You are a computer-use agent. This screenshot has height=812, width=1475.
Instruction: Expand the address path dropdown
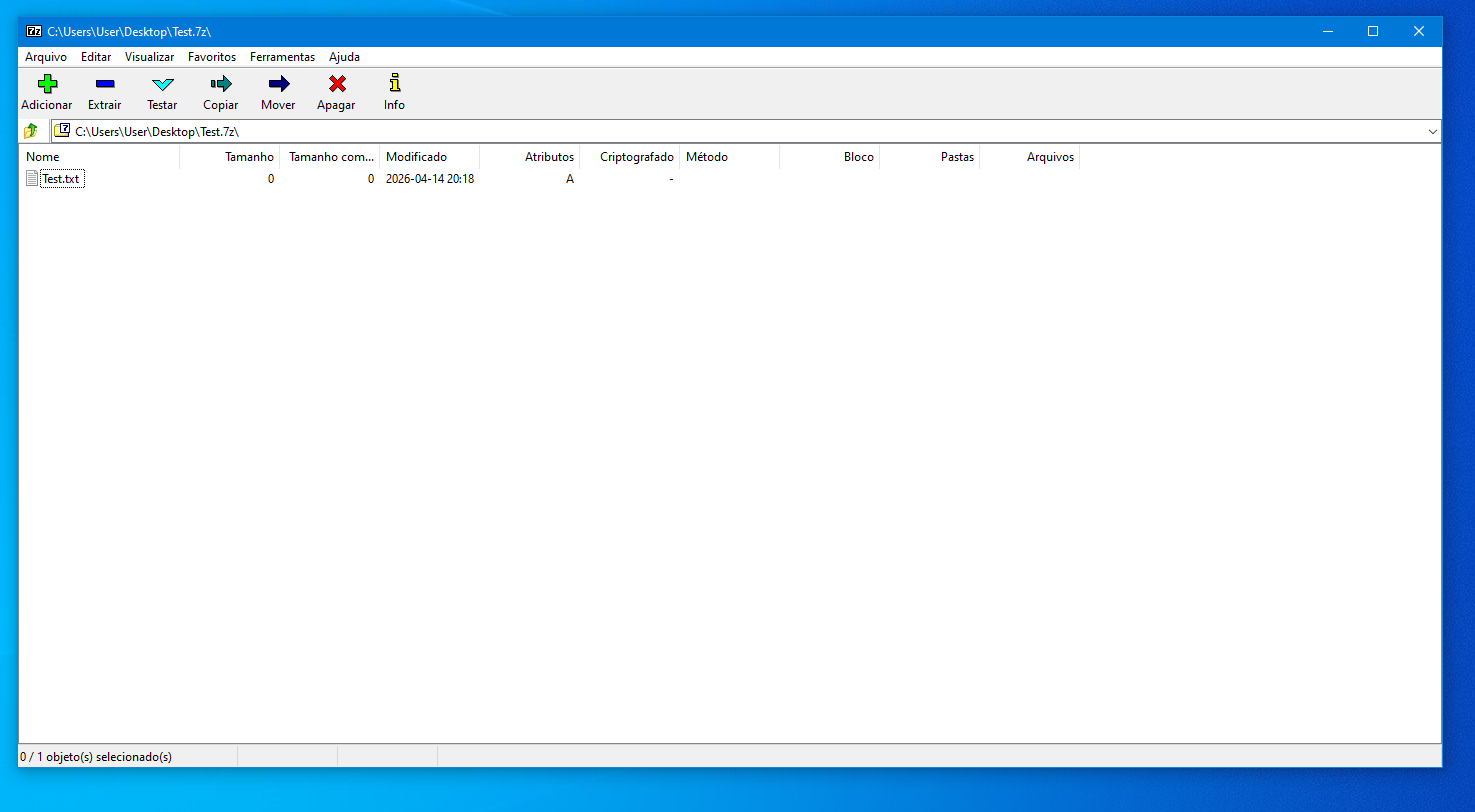[x=1432, y=131]
